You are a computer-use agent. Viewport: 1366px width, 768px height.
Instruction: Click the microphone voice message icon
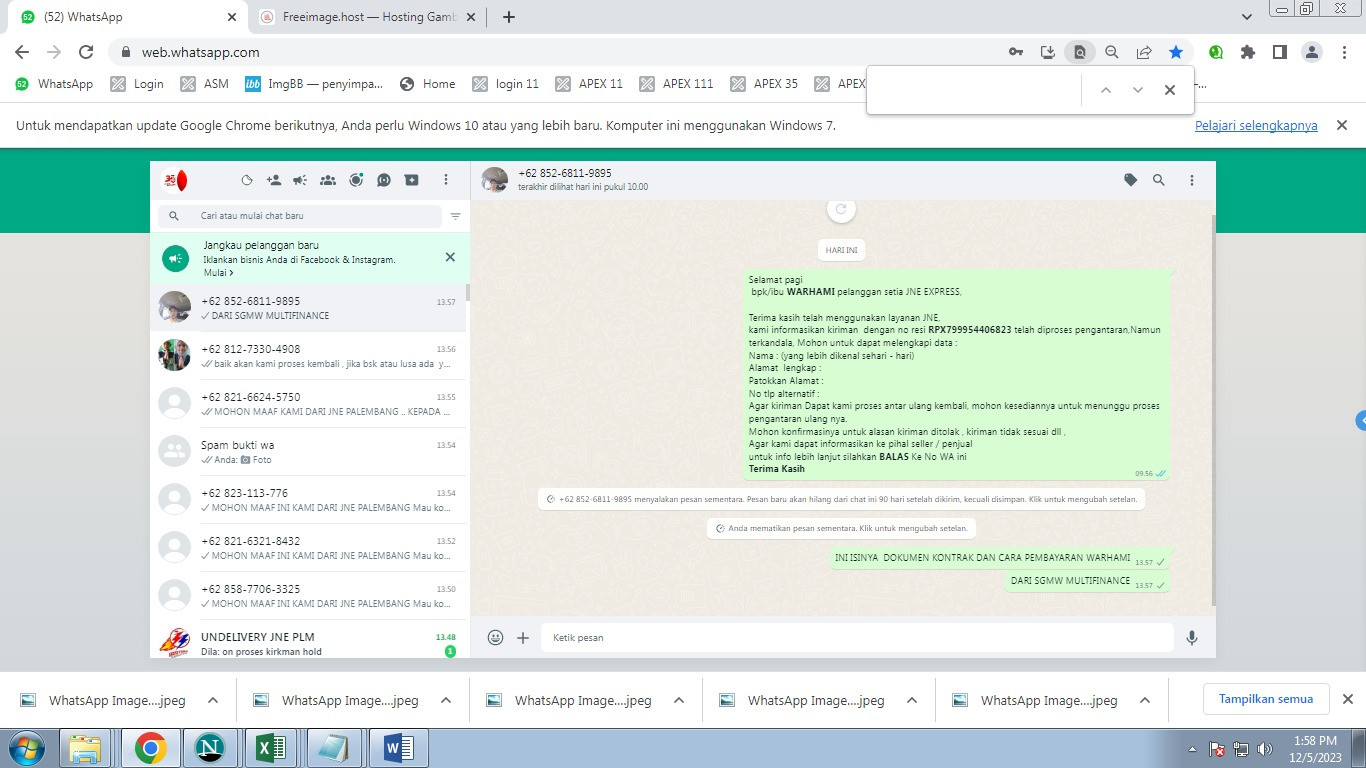(x=1192, y=637)
